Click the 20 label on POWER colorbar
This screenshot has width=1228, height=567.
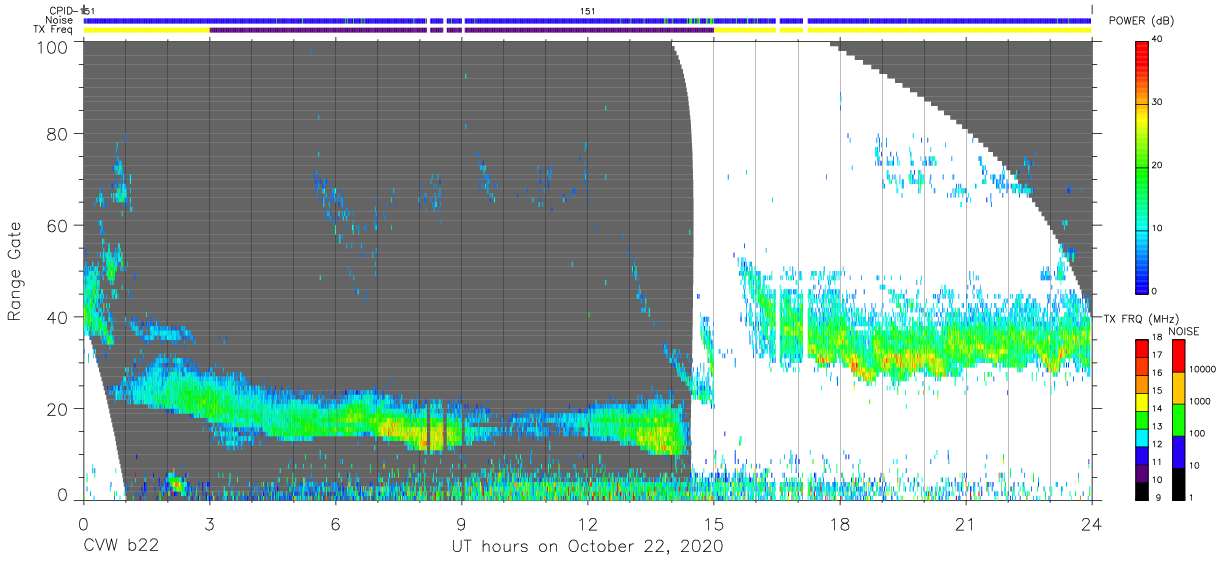[x=1159, y=165]
